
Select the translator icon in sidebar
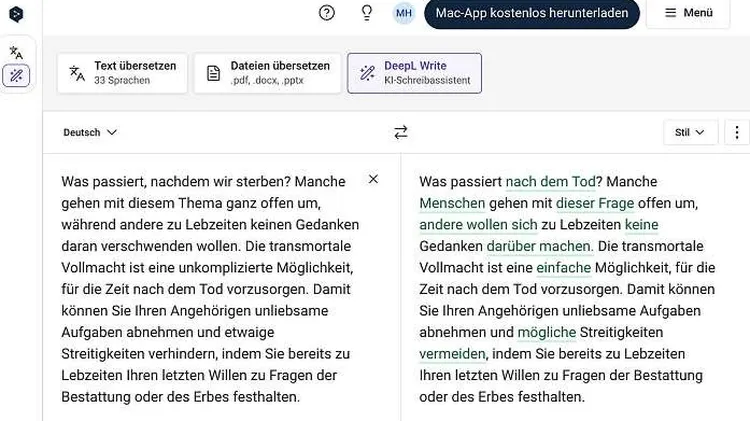16,52
